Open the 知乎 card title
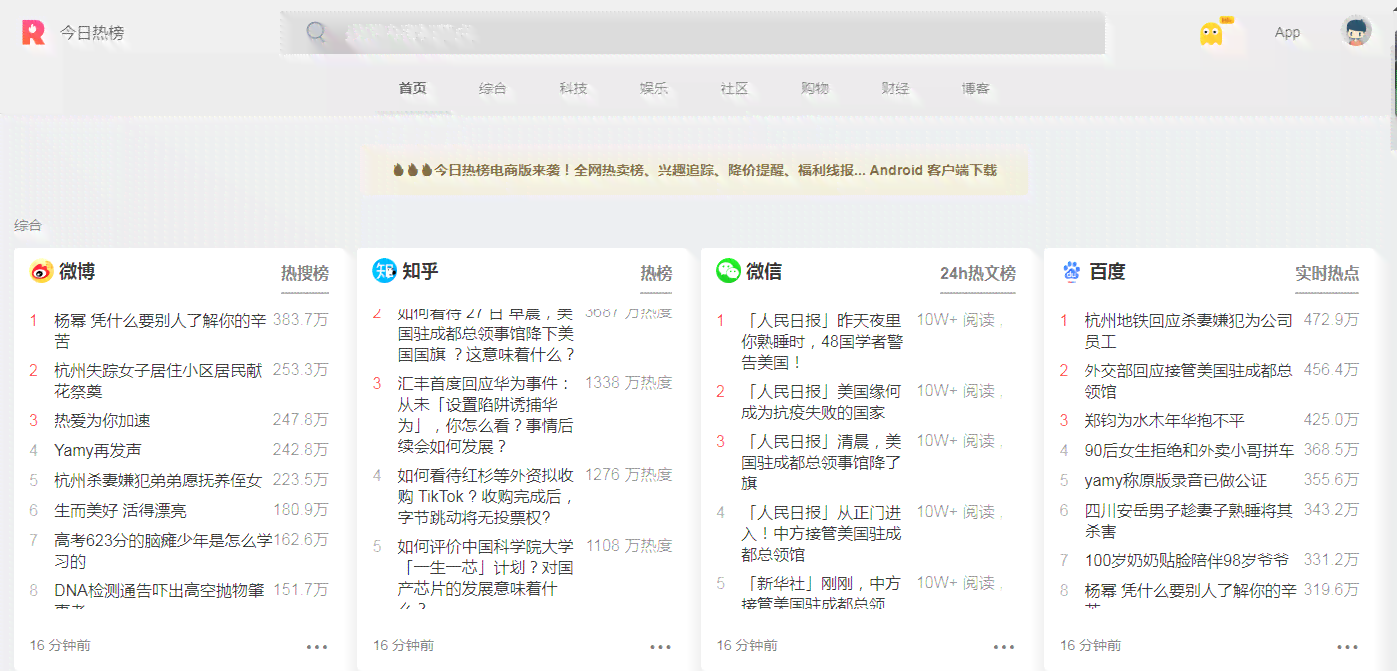This screenshot has height=671, width=1397. (x=420, y=271)
